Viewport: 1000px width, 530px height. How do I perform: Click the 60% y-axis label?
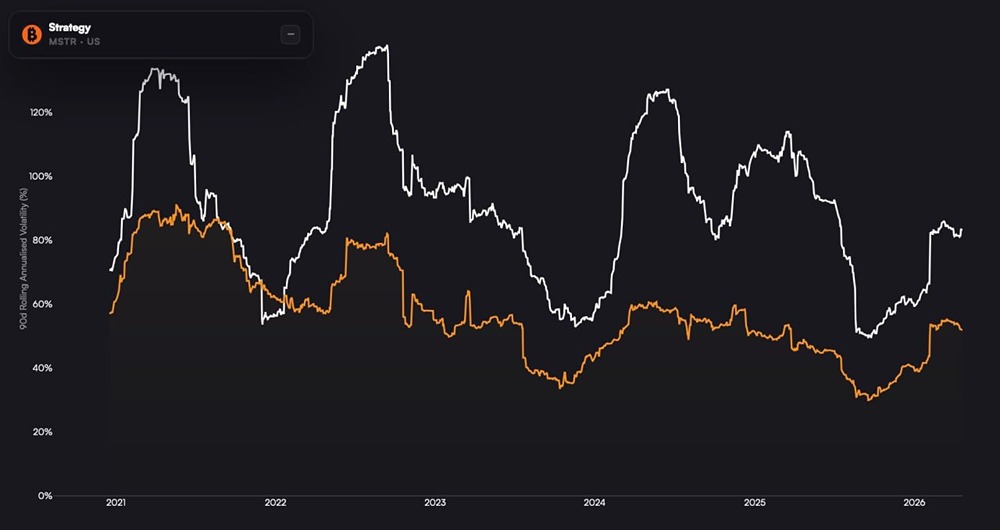tap(43, 304)
